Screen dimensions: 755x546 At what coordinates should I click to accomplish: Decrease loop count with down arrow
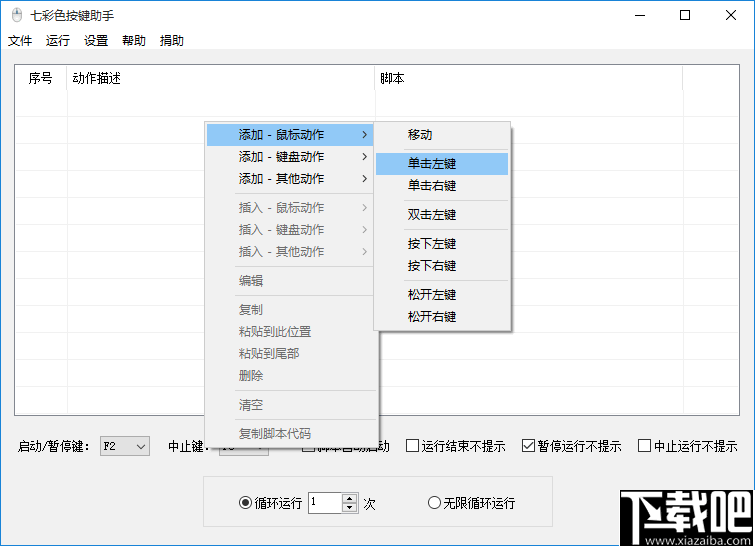(350, 508)
